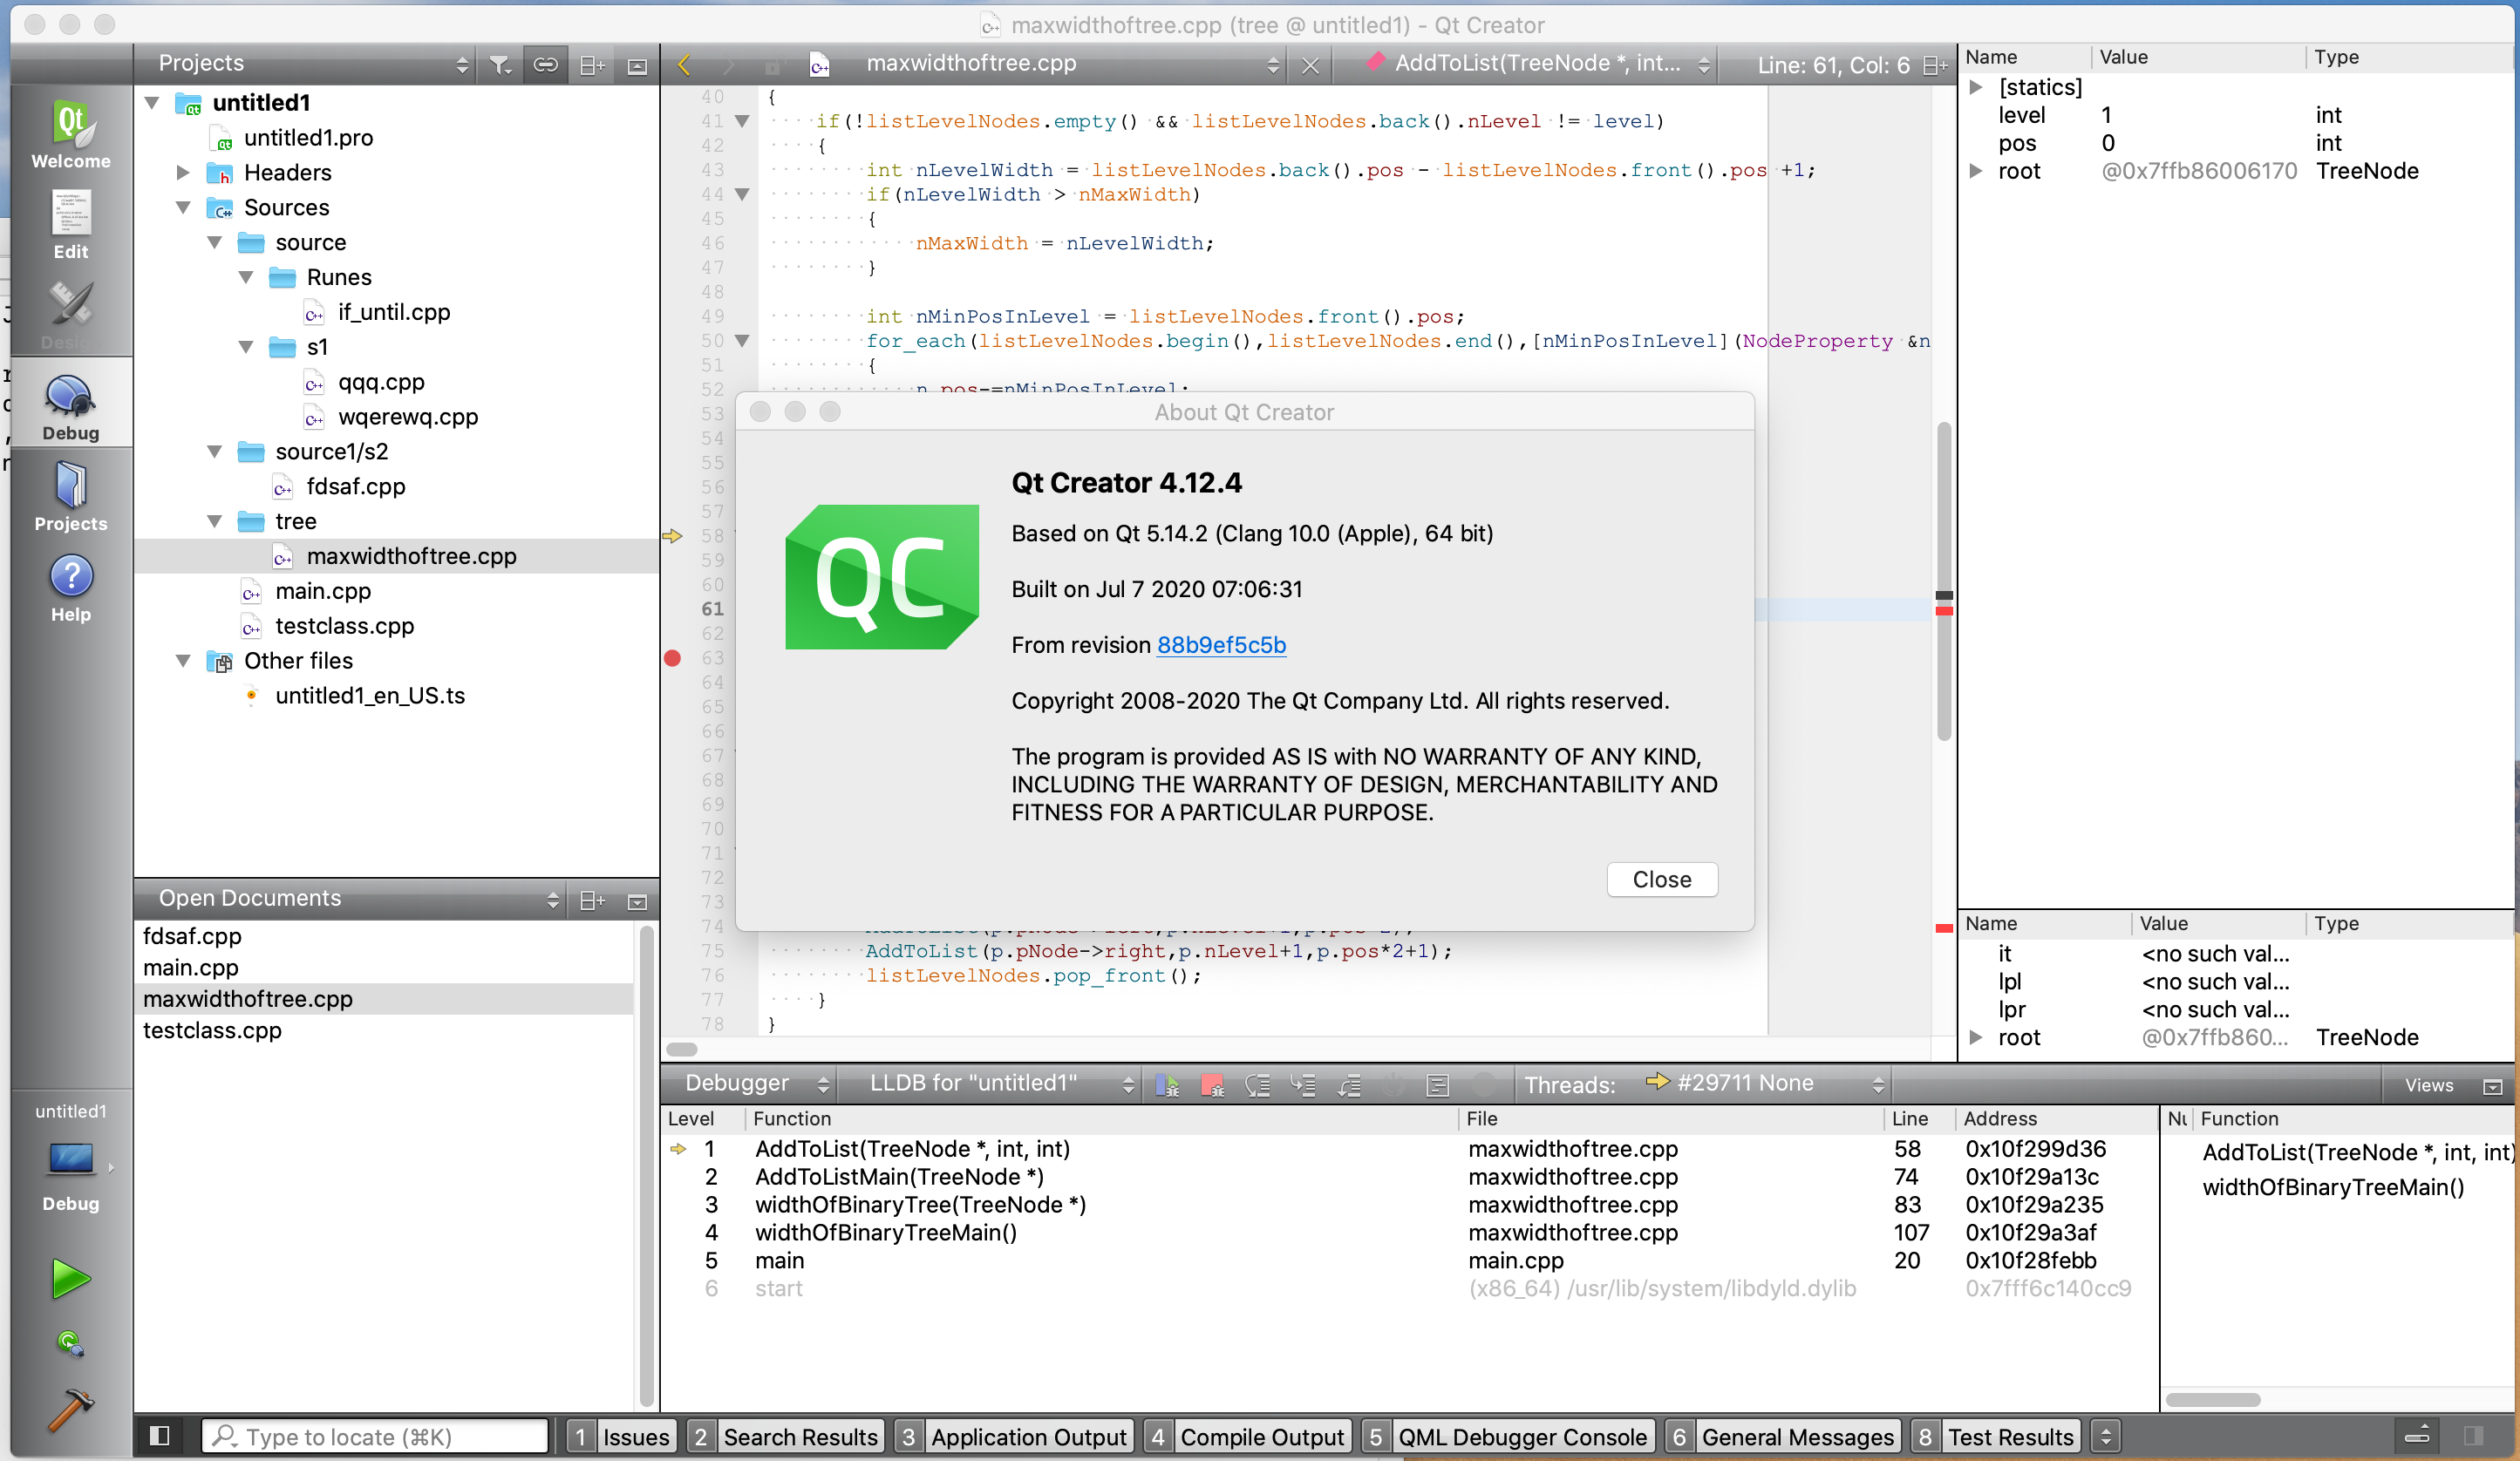Click the editor horizontal scrollbar handle
Viewport: 2520px width, 1461px height.
coord(682,1049)
